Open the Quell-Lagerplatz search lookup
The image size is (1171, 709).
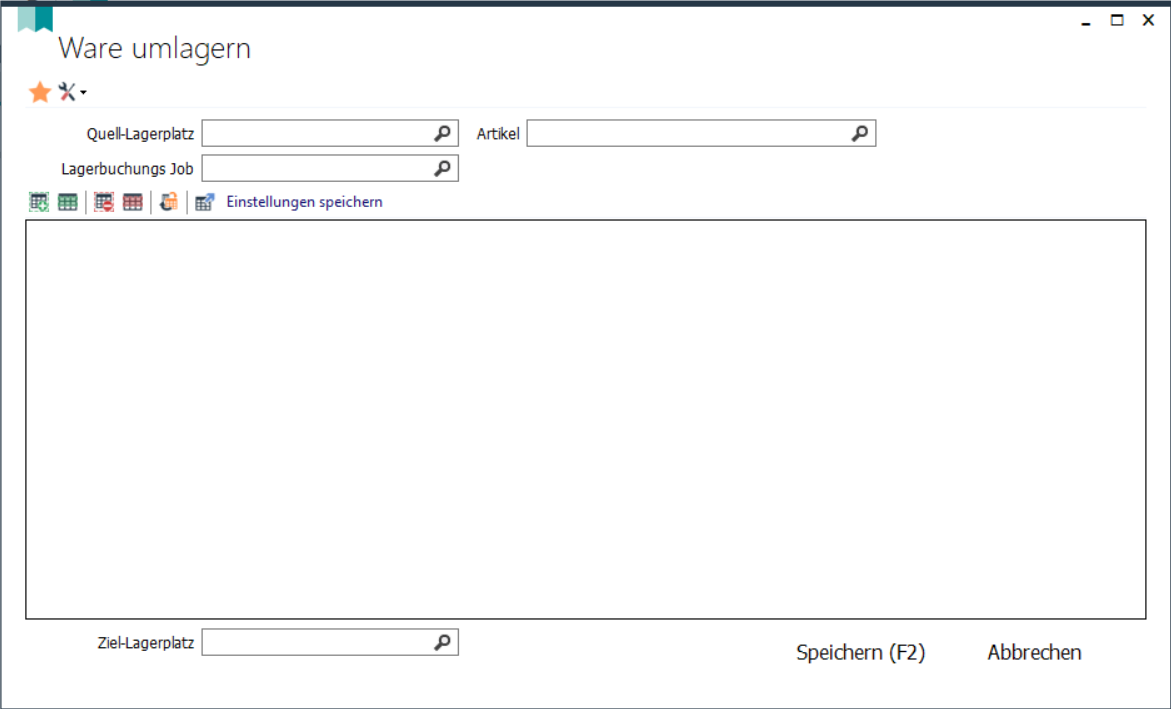tap(443, 133)
